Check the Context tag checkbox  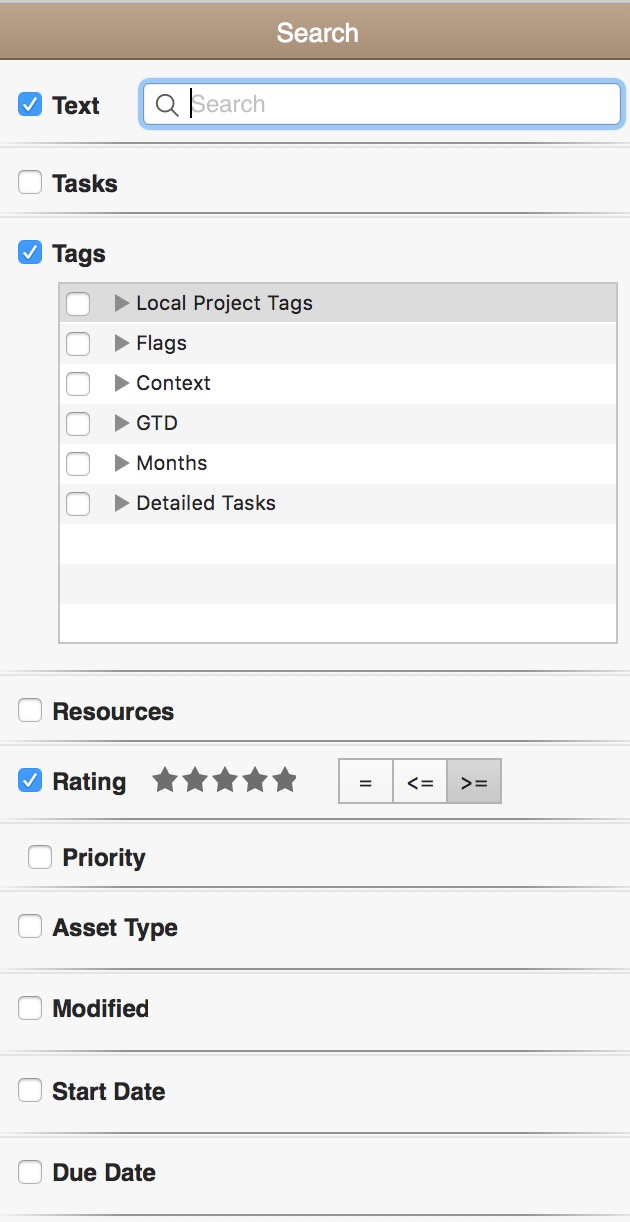[78, 383]
